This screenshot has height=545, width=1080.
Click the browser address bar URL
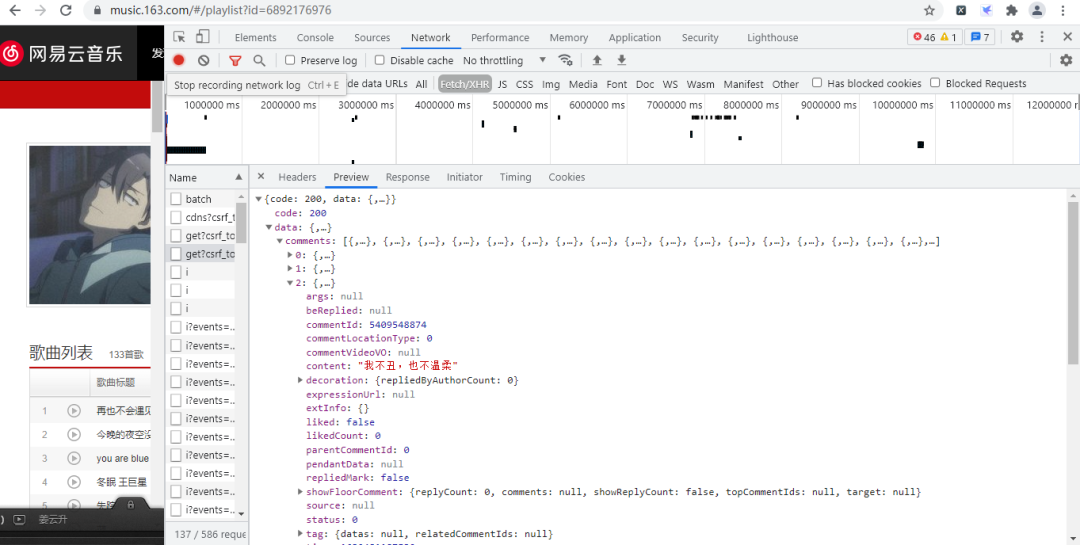[220, 10]
